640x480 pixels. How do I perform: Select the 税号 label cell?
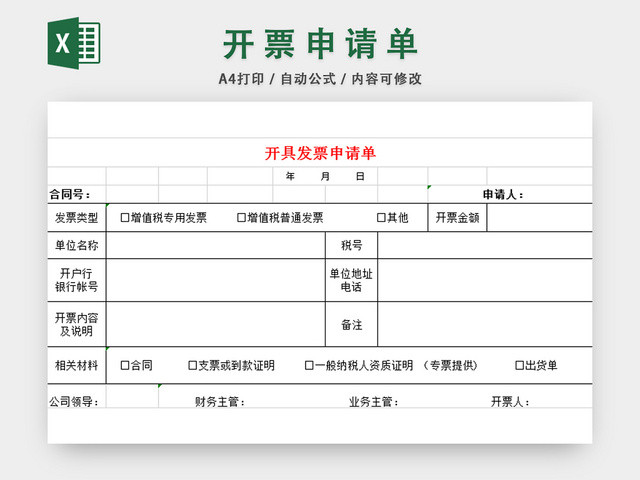coord(351,245)
